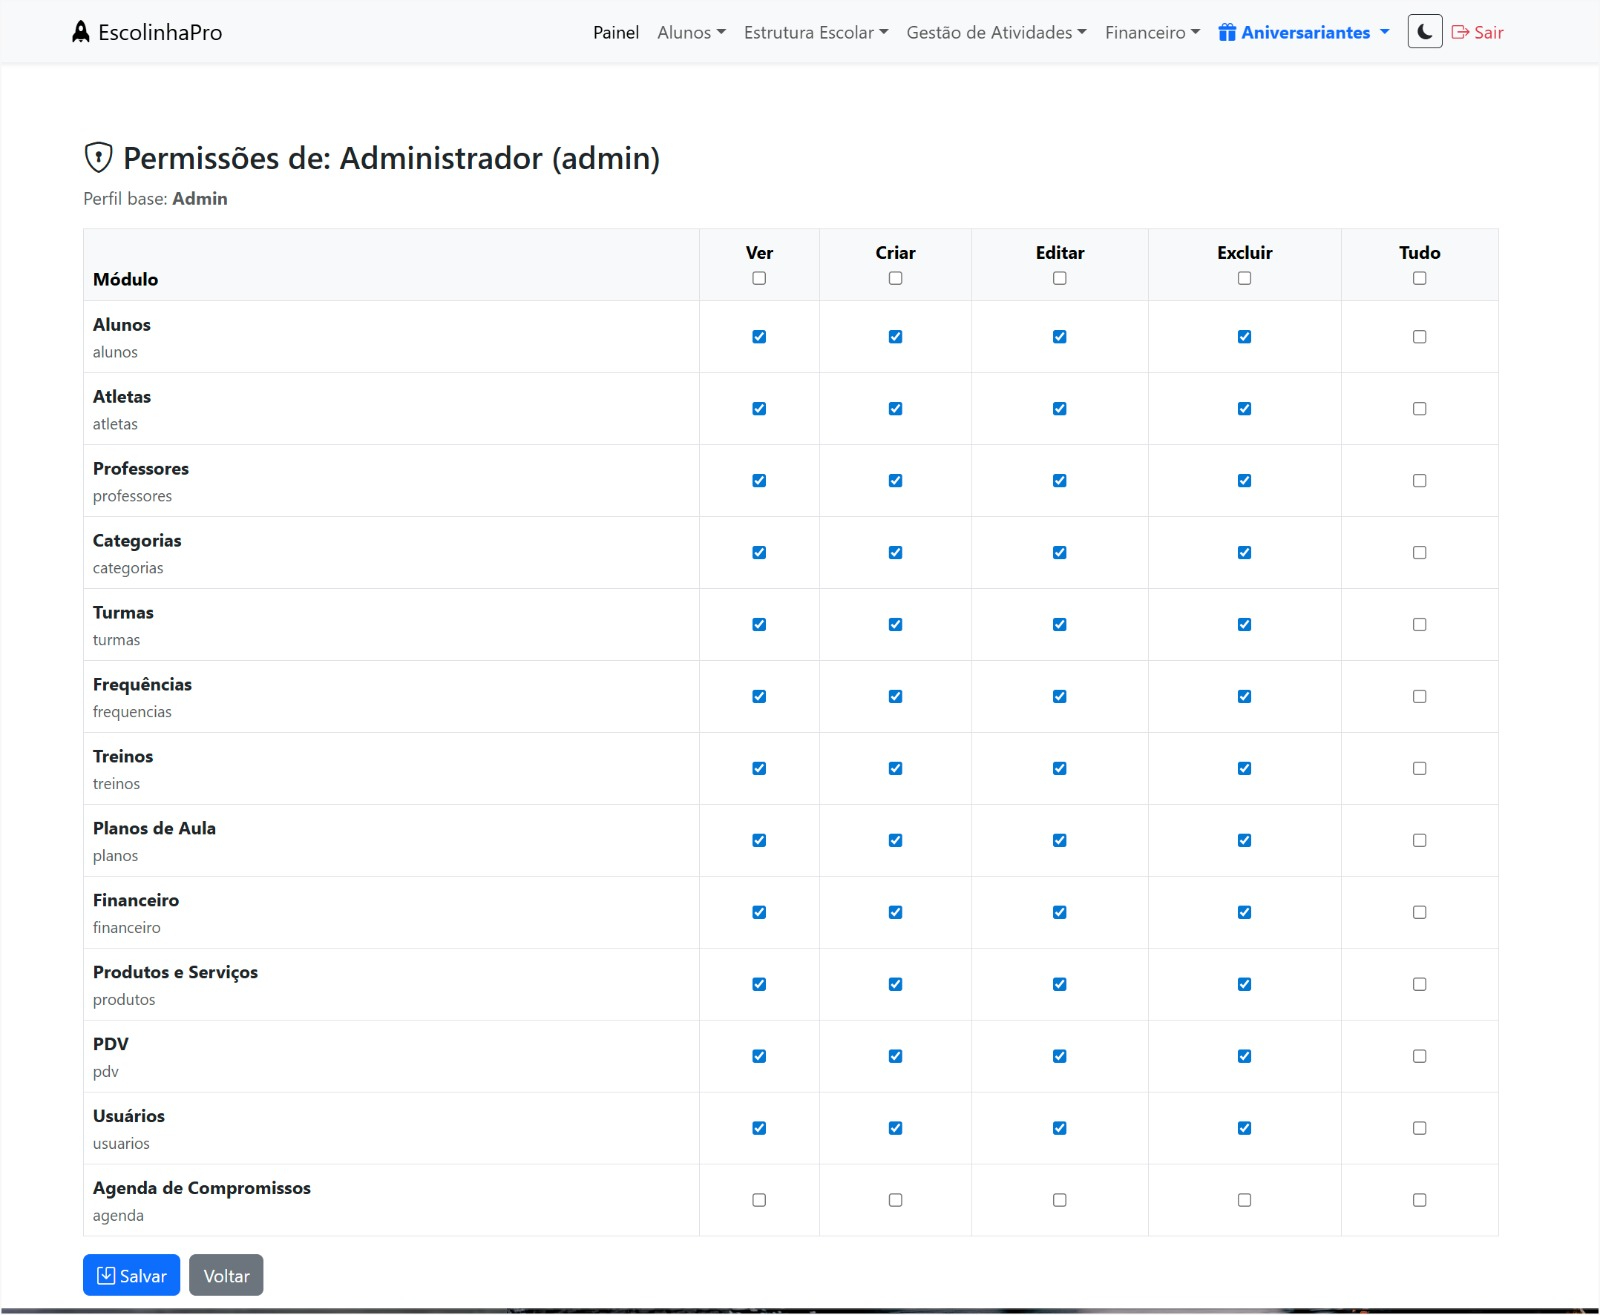The width and height of the screenshot is (1600, 1315).
Task: Select all with the Ver column header checkbox
Action: 759,278
